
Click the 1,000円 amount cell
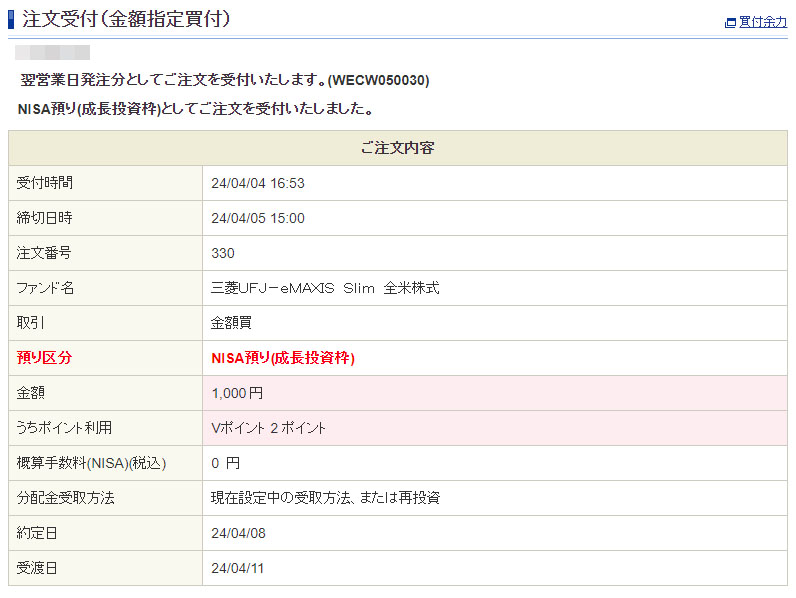point(237,393)
